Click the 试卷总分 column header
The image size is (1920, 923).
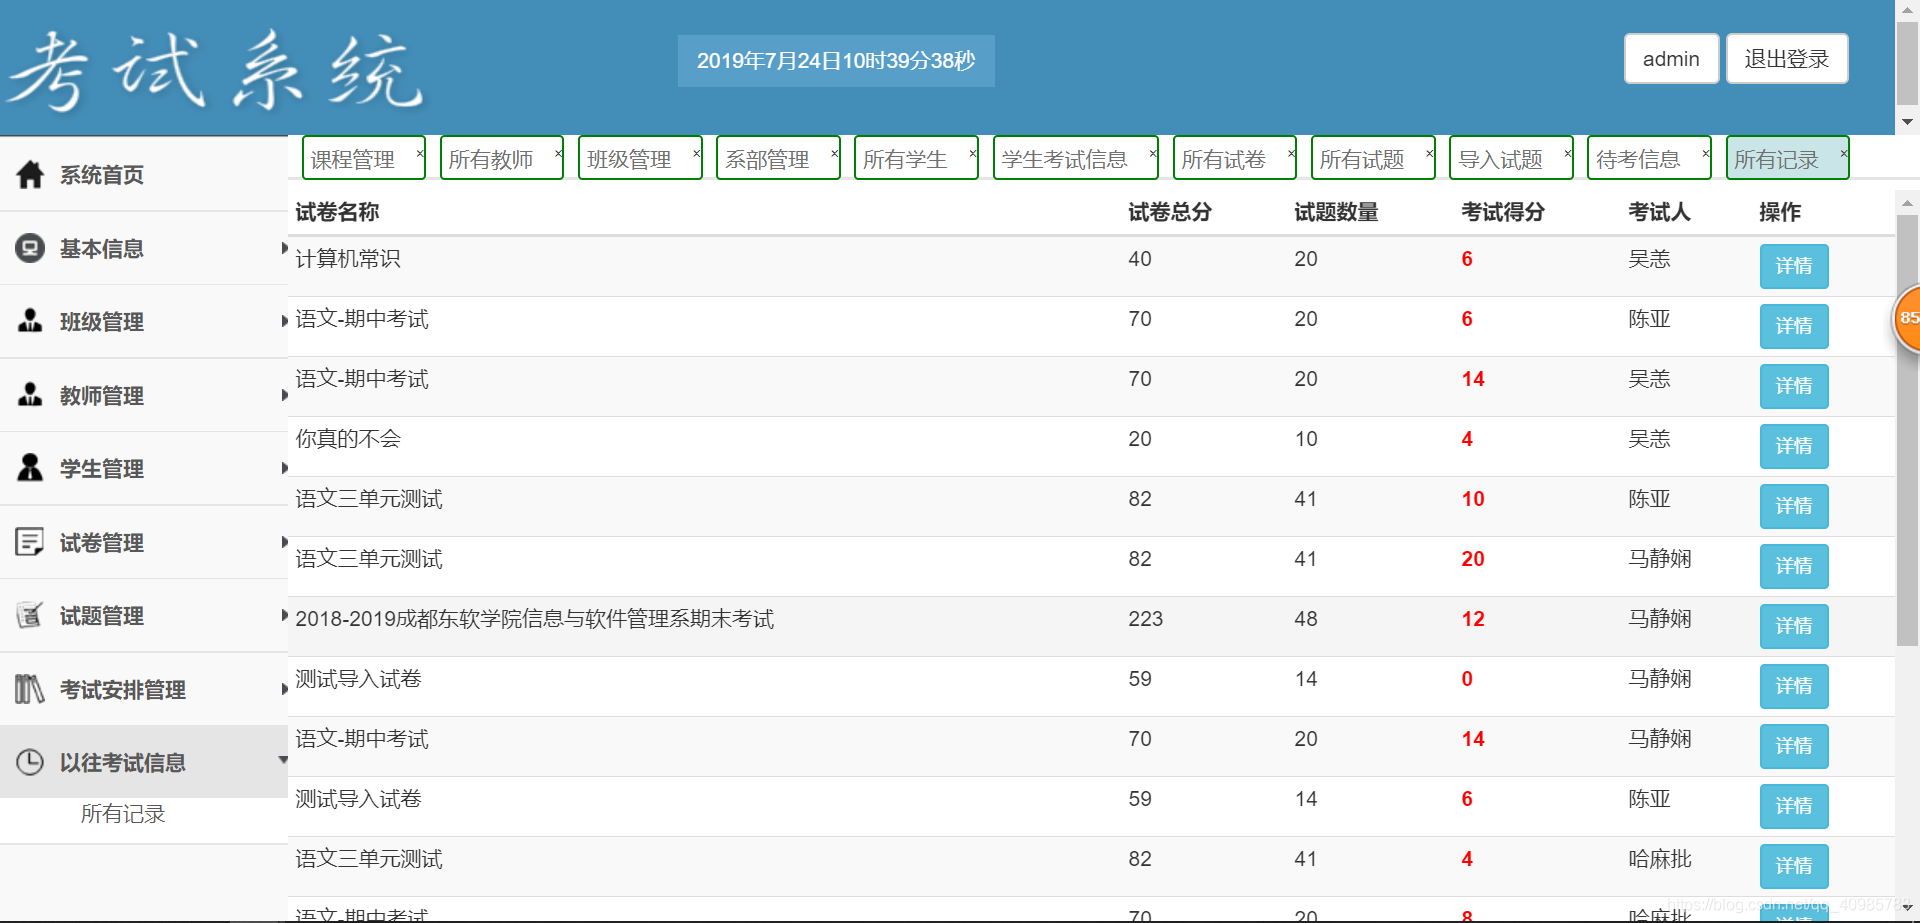point(1170,212)
